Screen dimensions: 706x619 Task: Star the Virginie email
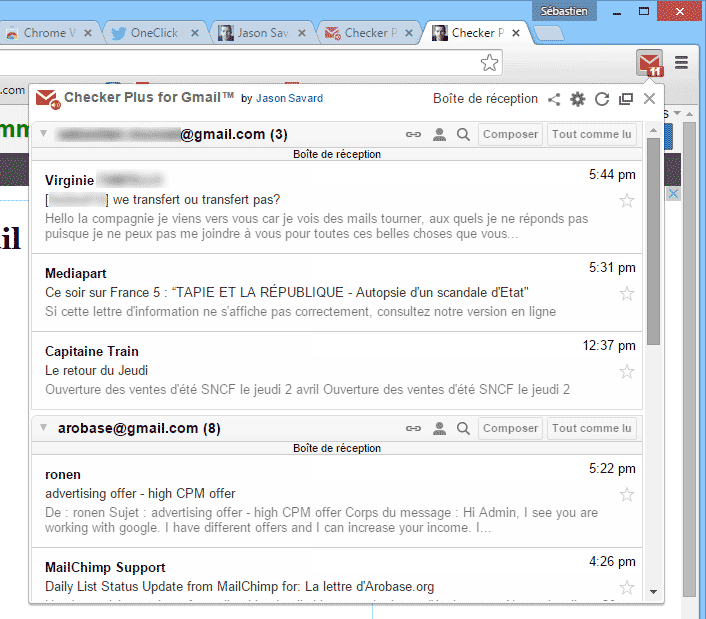pos(627,200)
